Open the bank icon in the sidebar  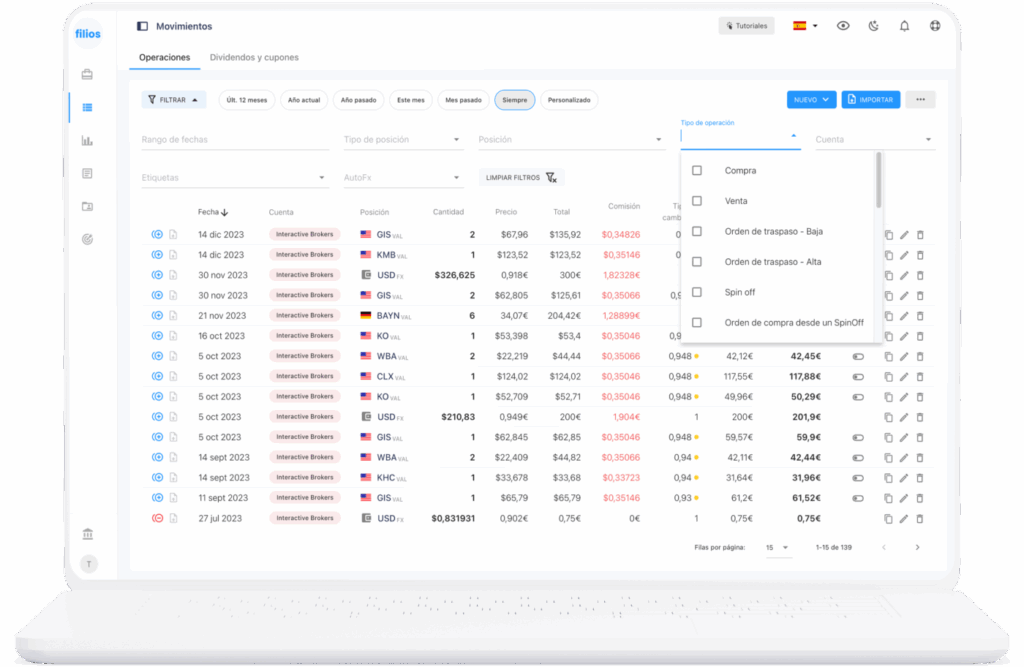point(88,533)
